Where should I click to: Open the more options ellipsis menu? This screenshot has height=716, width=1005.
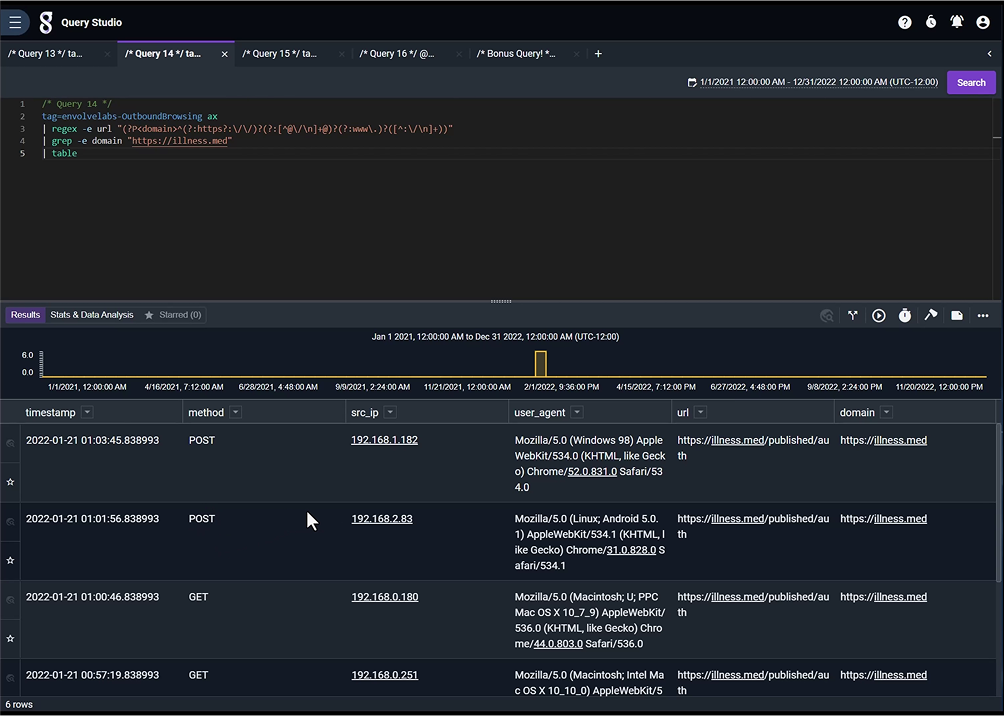point(983,315)
